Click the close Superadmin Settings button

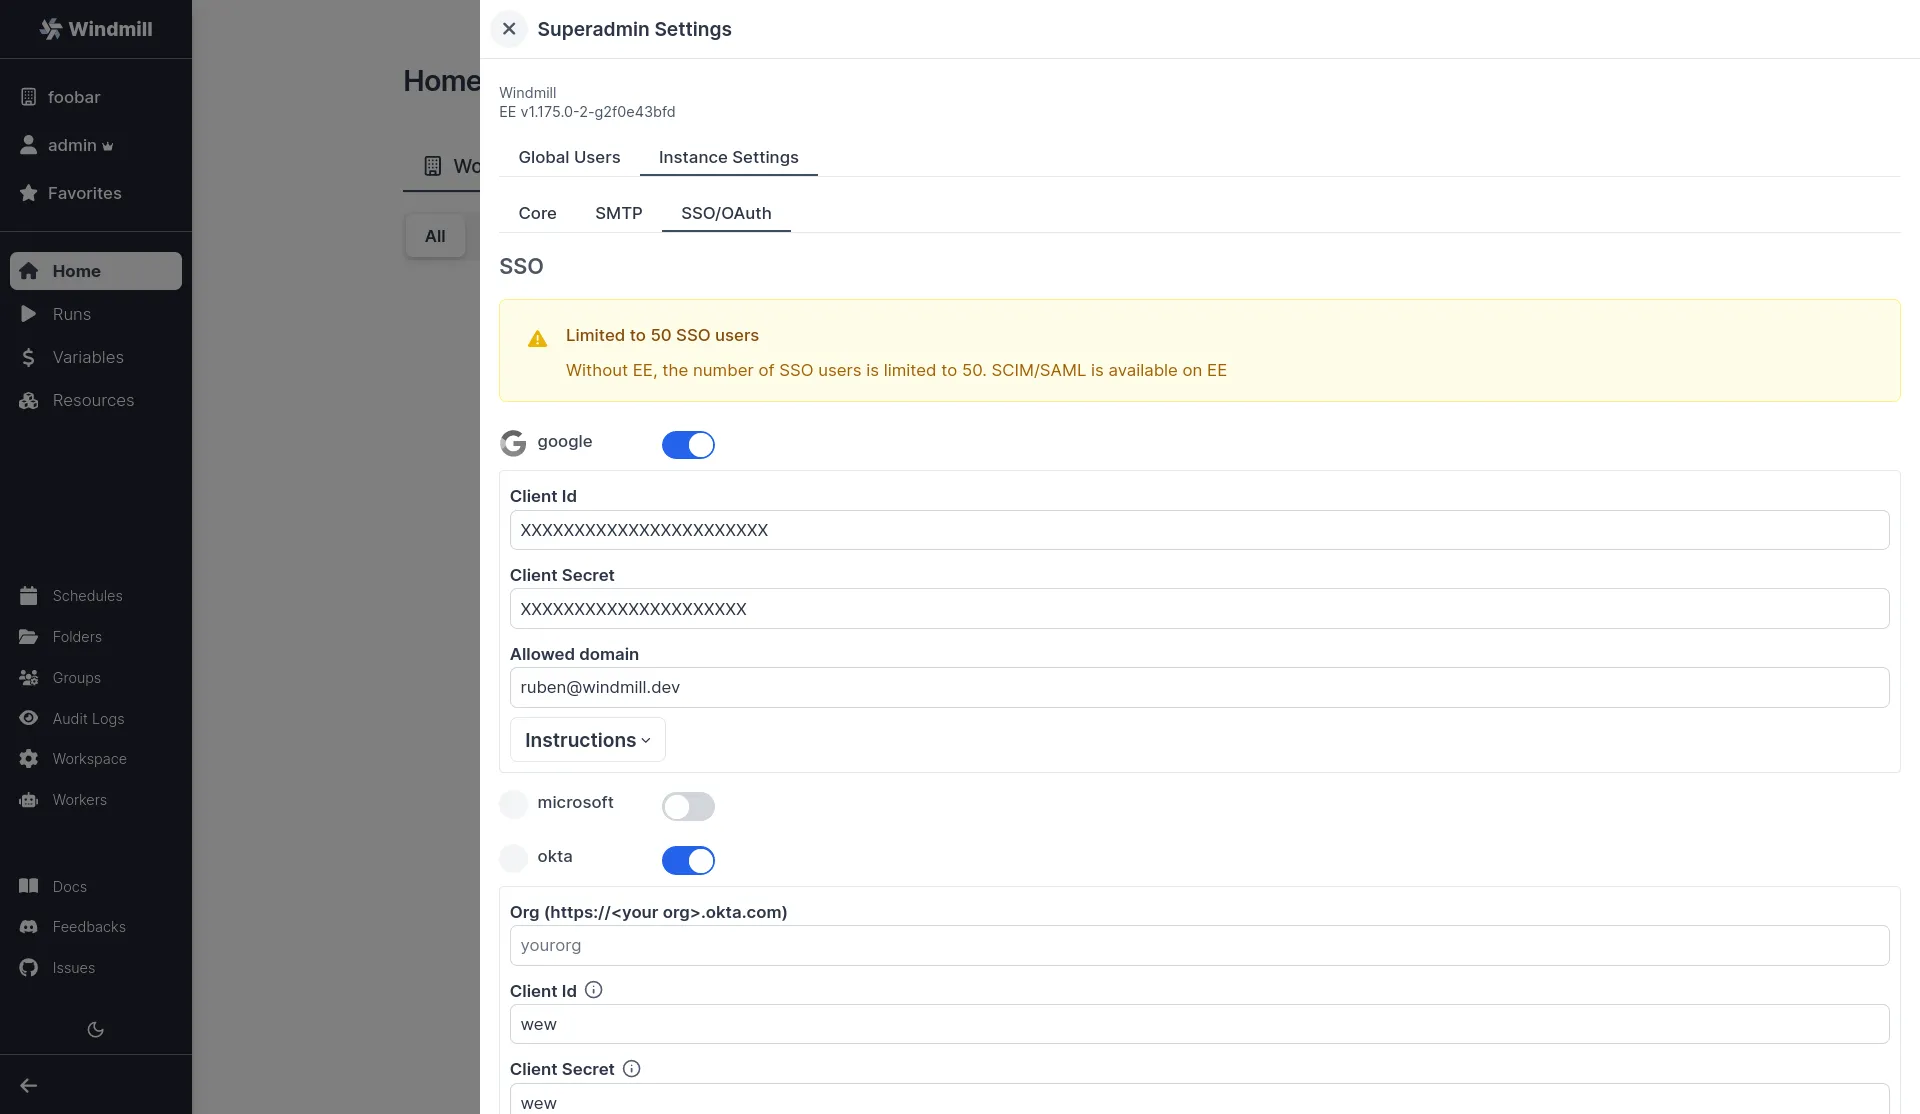509,29
